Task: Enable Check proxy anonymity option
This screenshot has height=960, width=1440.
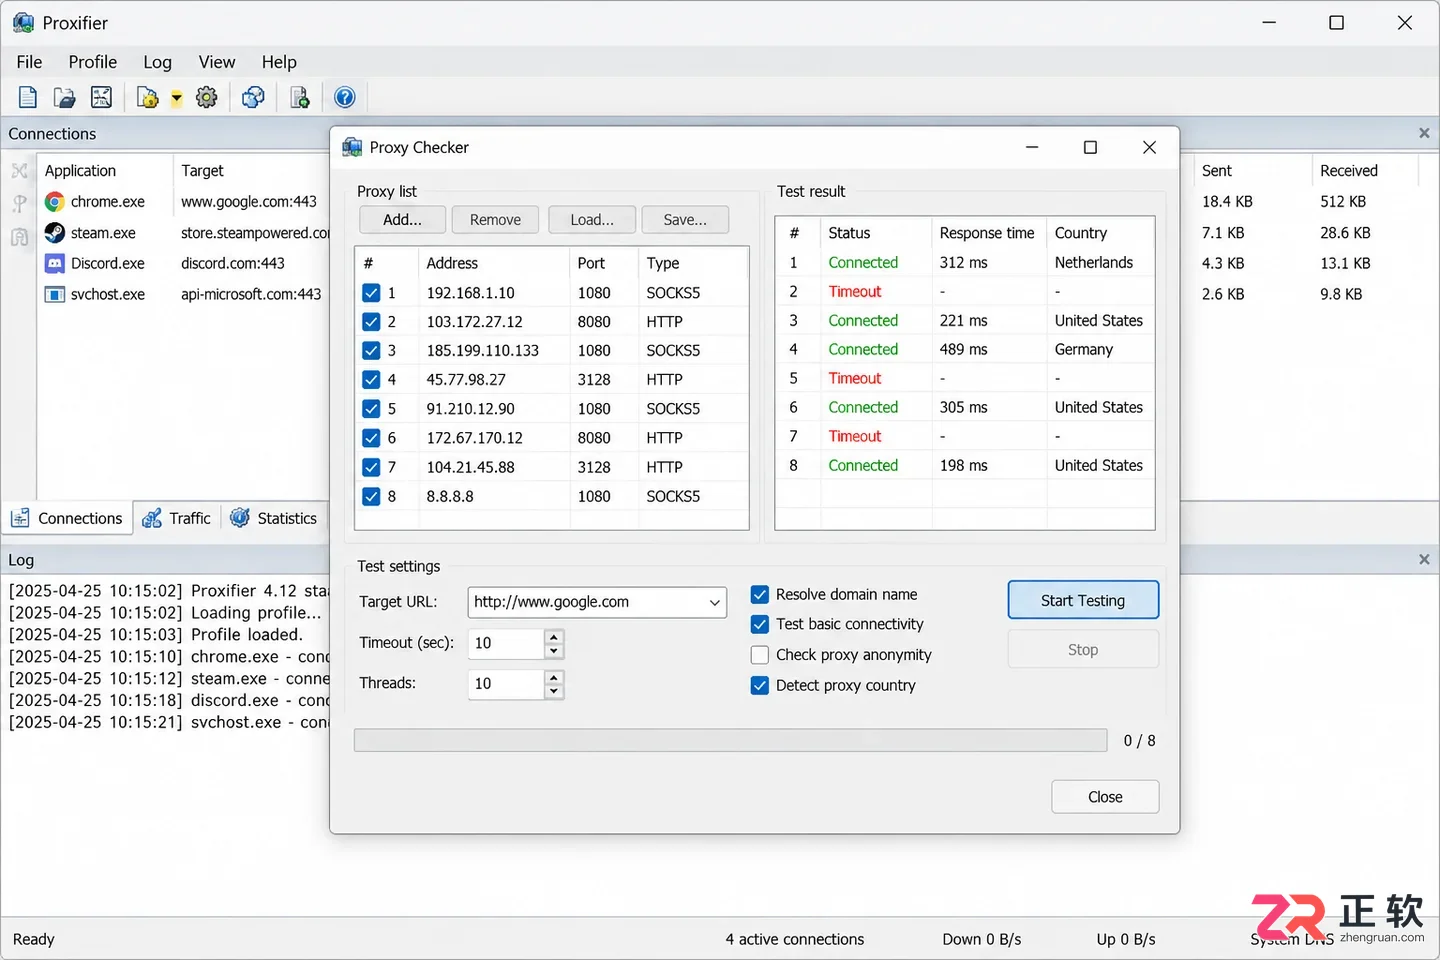Action: 760,655
